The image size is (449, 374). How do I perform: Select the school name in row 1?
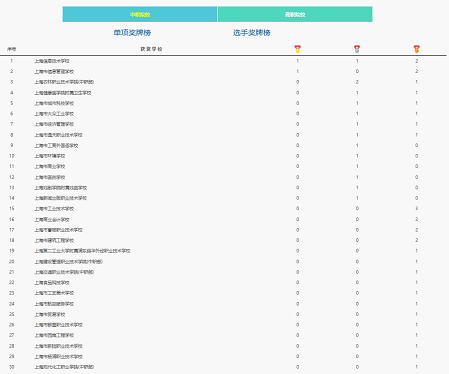[x=52, y=61]
